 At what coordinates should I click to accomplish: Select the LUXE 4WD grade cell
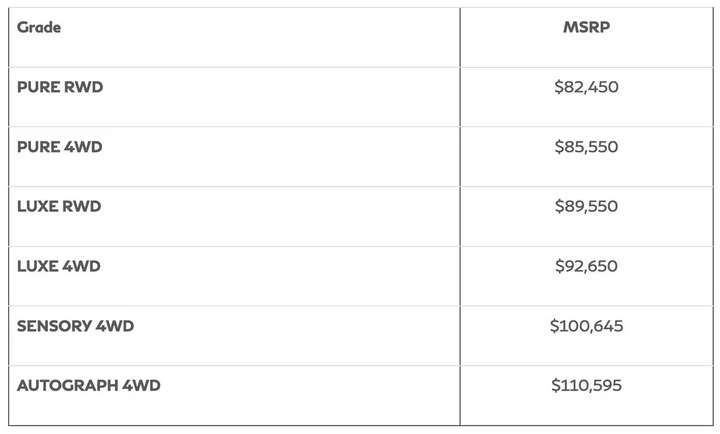(x=234, y=276)
